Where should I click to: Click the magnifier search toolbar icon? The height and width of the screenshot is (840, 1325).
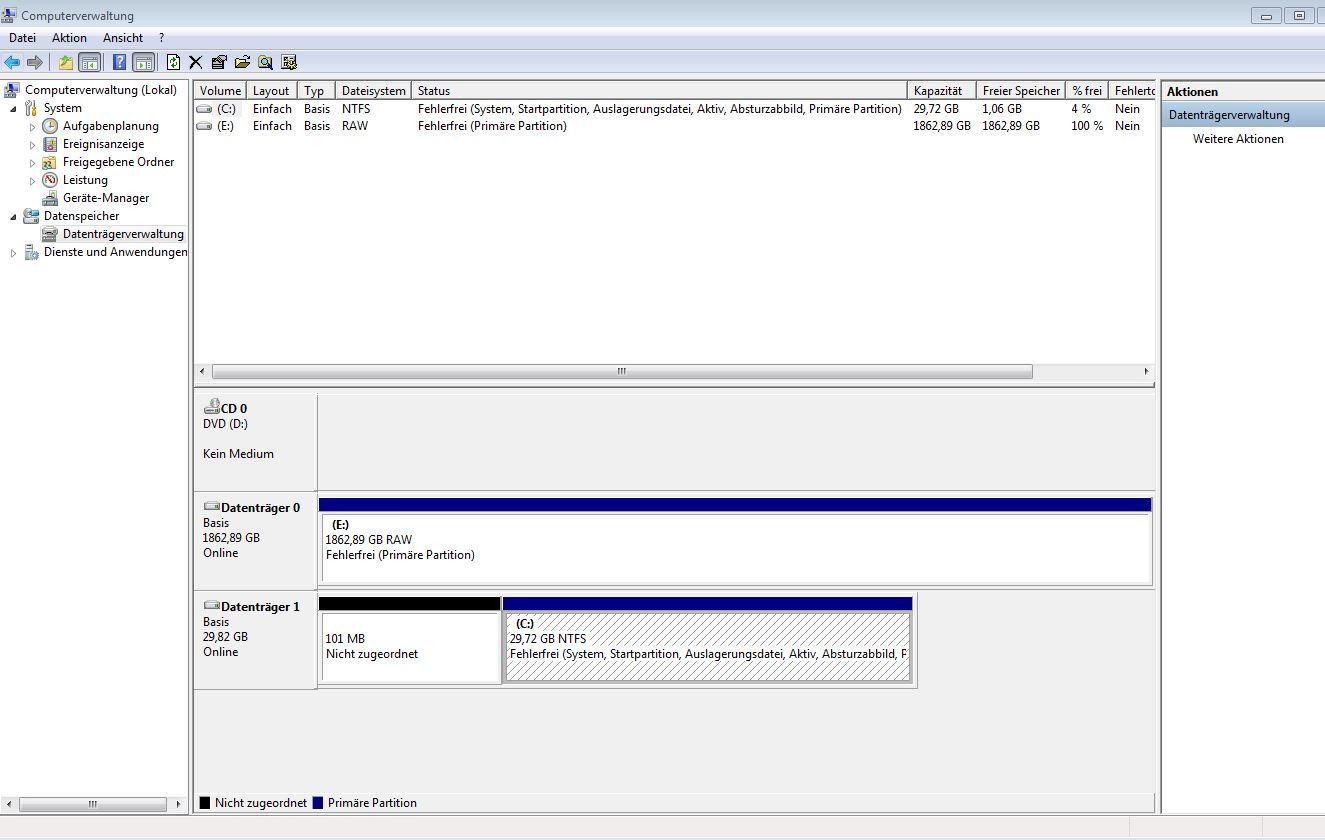pyautogui.click(x=265, y=62)
